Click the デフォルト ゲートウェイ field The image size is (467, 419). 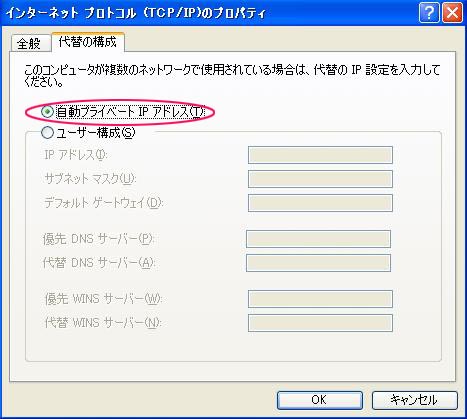tap(320, 203)
